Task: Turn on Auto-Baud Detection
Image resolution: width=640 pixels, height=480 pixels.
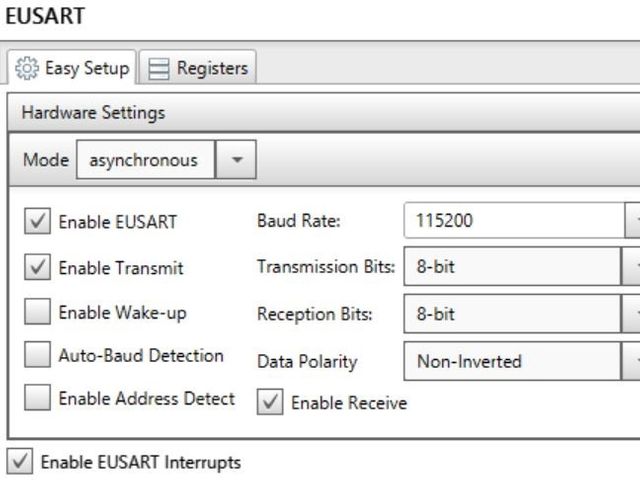Action: 37,355
